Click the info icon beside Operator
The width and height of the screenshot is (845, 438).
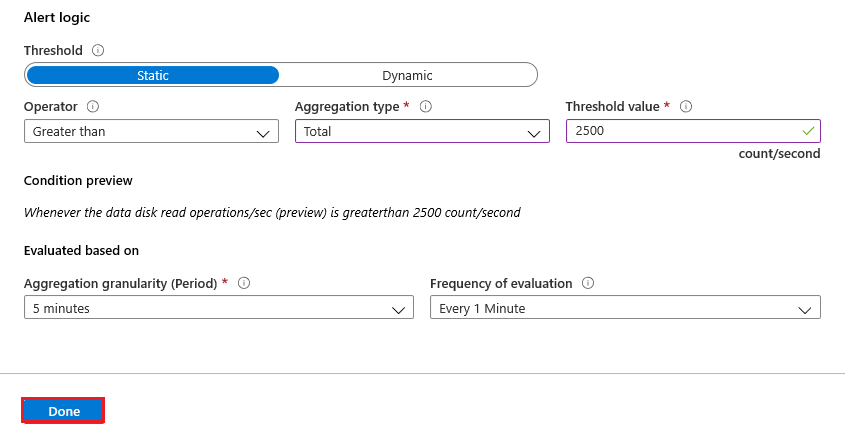(x=93, y=106)
